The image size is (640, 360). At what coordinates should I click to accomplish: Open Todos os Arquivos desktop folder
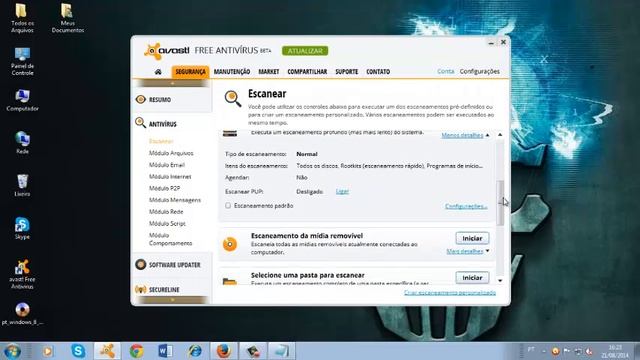[x=22, y=18]
